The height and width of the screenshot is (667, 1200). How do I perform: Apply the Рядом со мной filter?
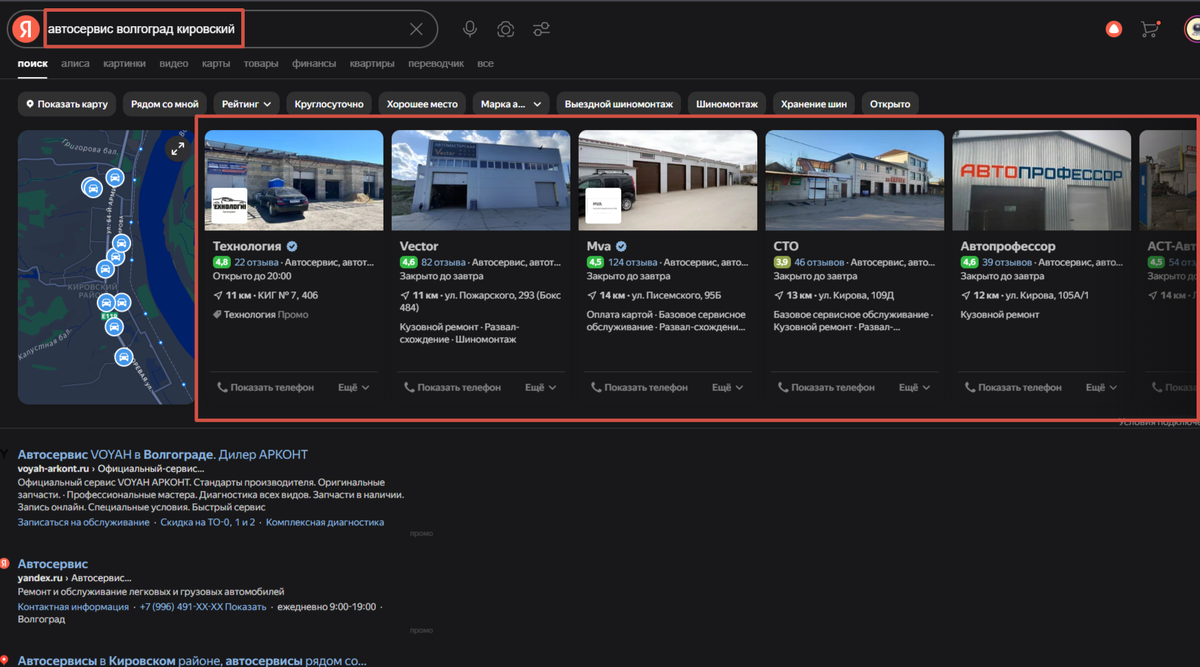click(165, 104)
